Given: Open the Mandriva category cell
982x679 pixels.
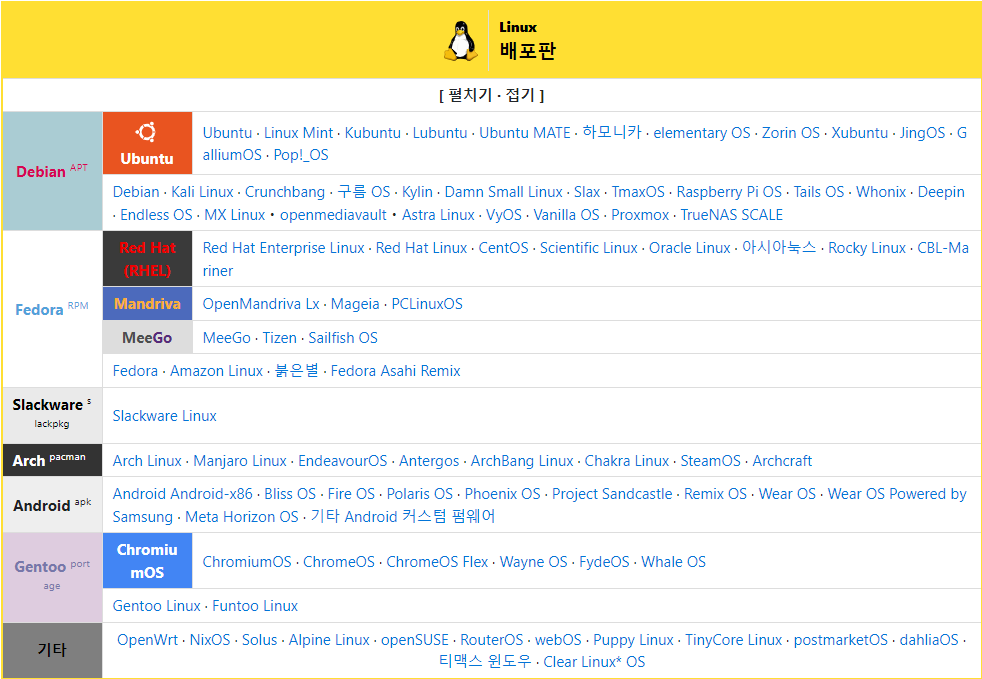Looking at the screenshot, I should tap(147, 304).
